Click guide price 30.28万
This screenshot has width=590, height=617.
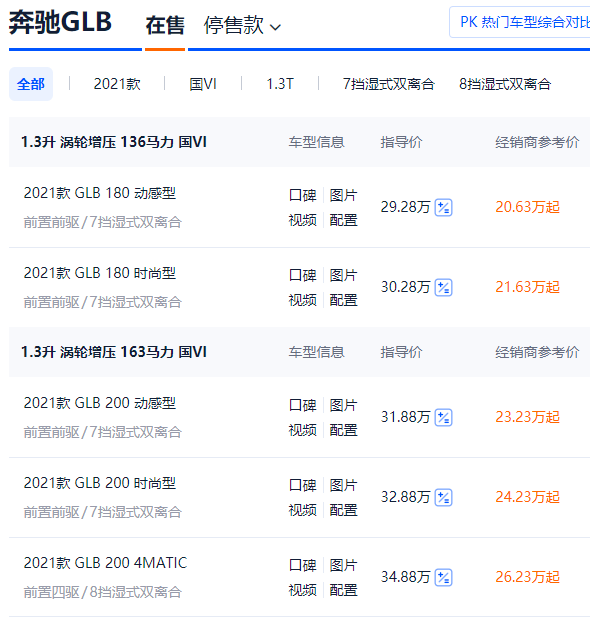[405, 287]
